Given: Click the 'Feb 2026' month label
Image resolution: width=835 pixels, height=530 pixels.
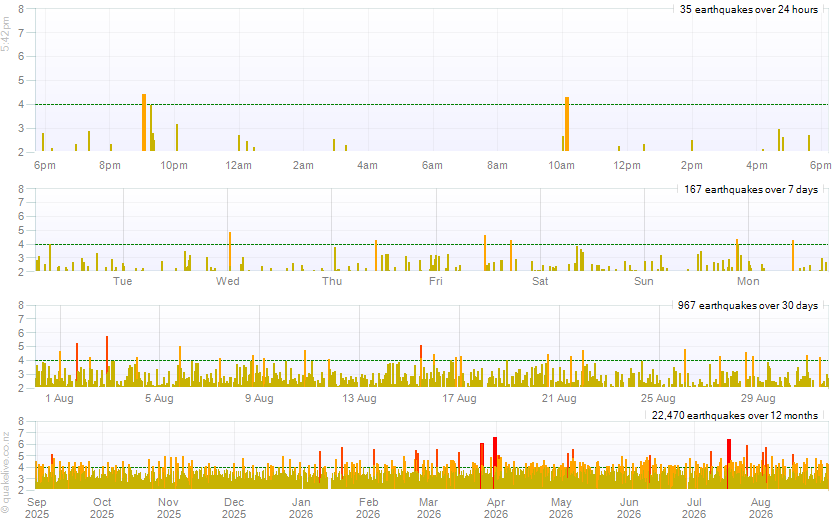Looking at the screenshot, I should tap(368, 508).
